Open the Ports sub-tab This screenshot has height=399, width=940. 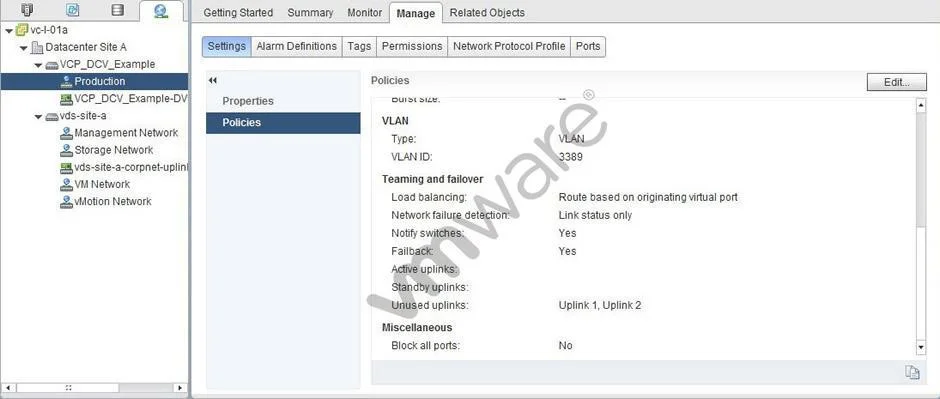588,46
